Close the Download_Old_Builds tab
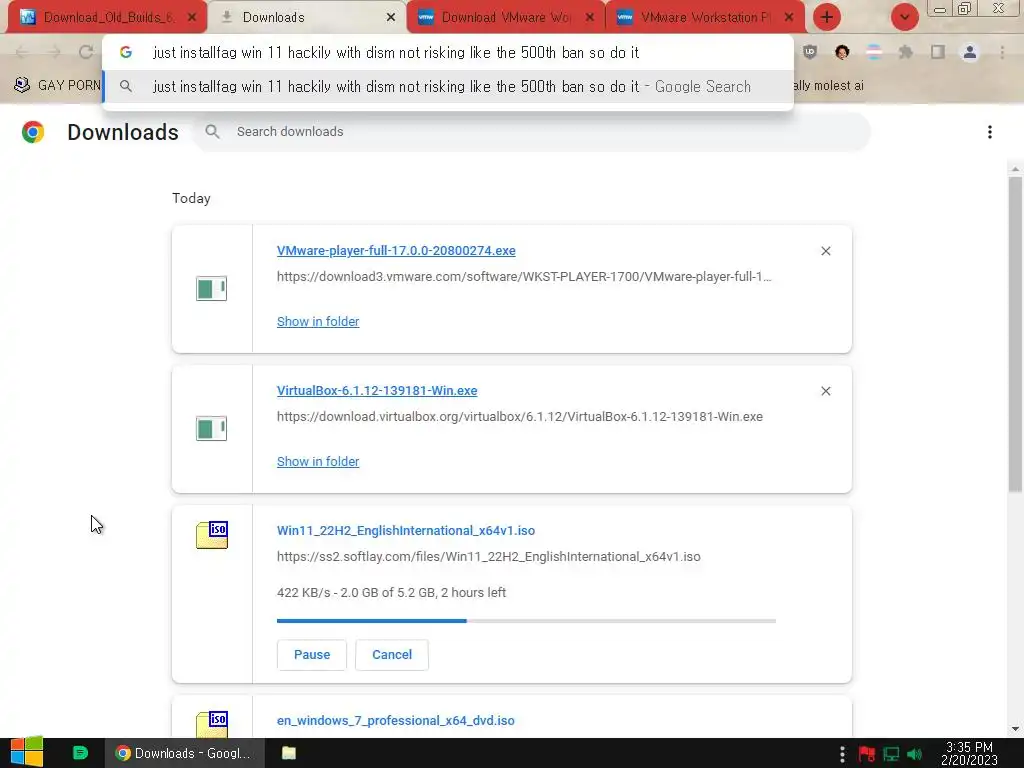The width and height of the screenshot is (1024, 768). coord(192,18)
